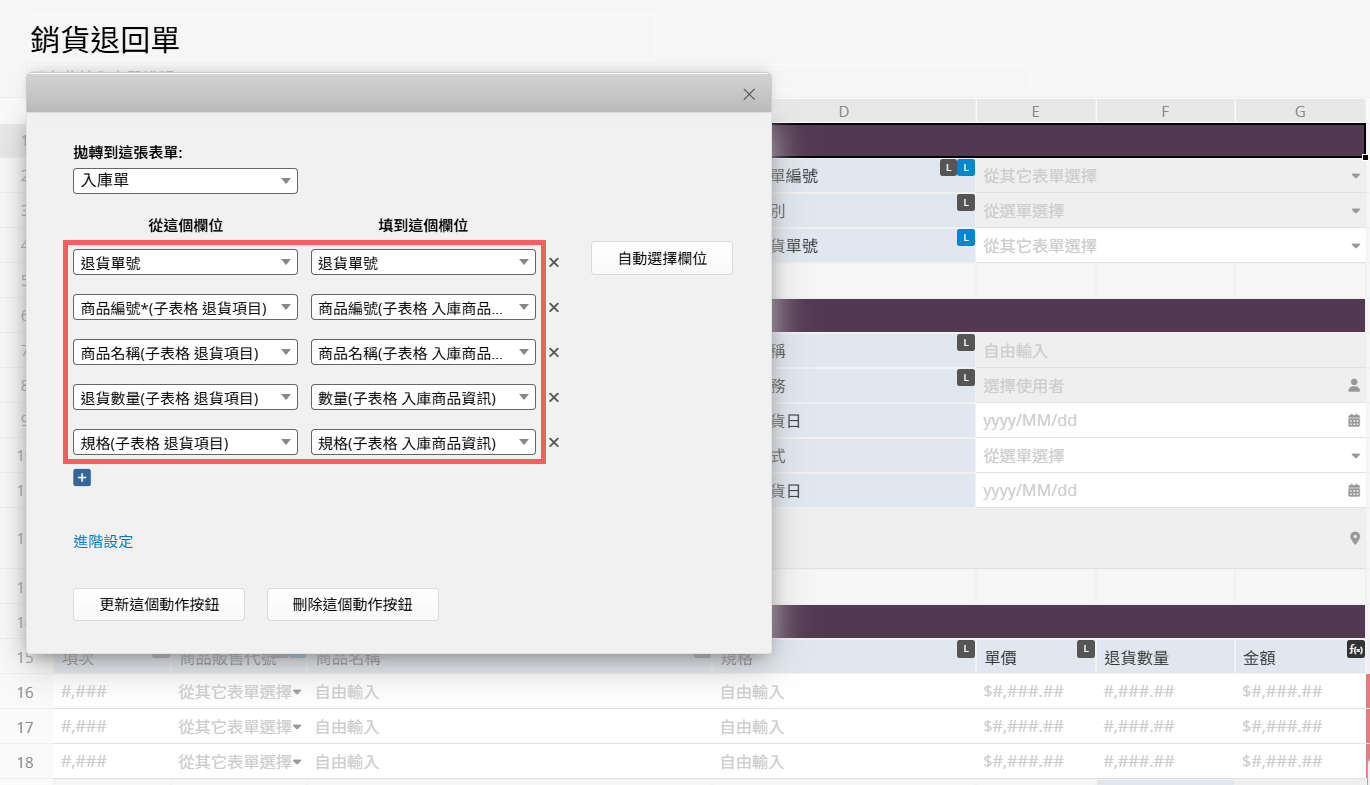Click the 自由輸入 input field in column E
1370x785 pixels.
pos(1160,351)
